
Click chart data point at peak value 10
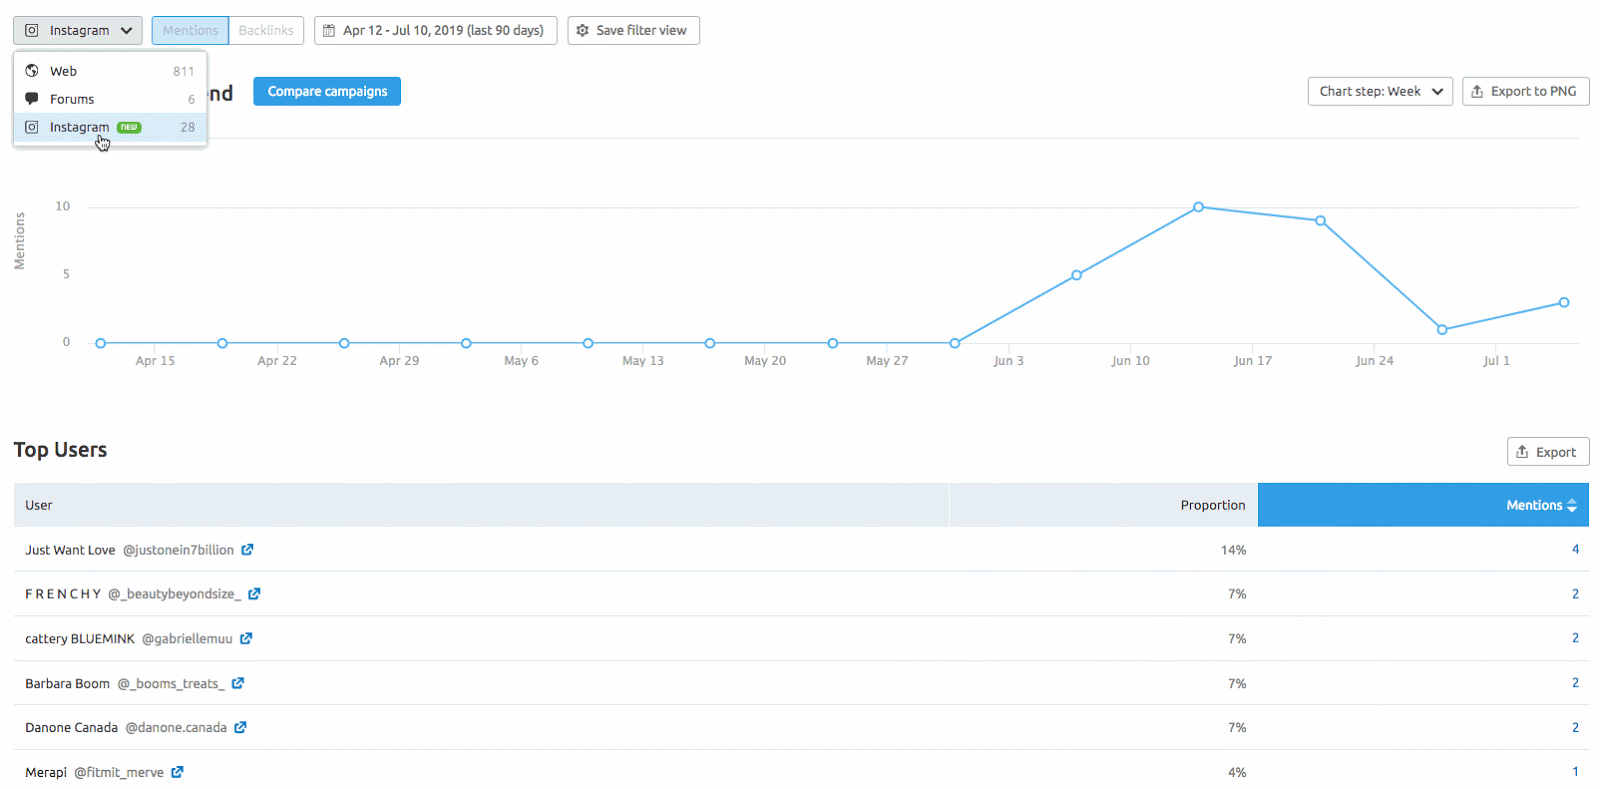[x=1198, y=207]
